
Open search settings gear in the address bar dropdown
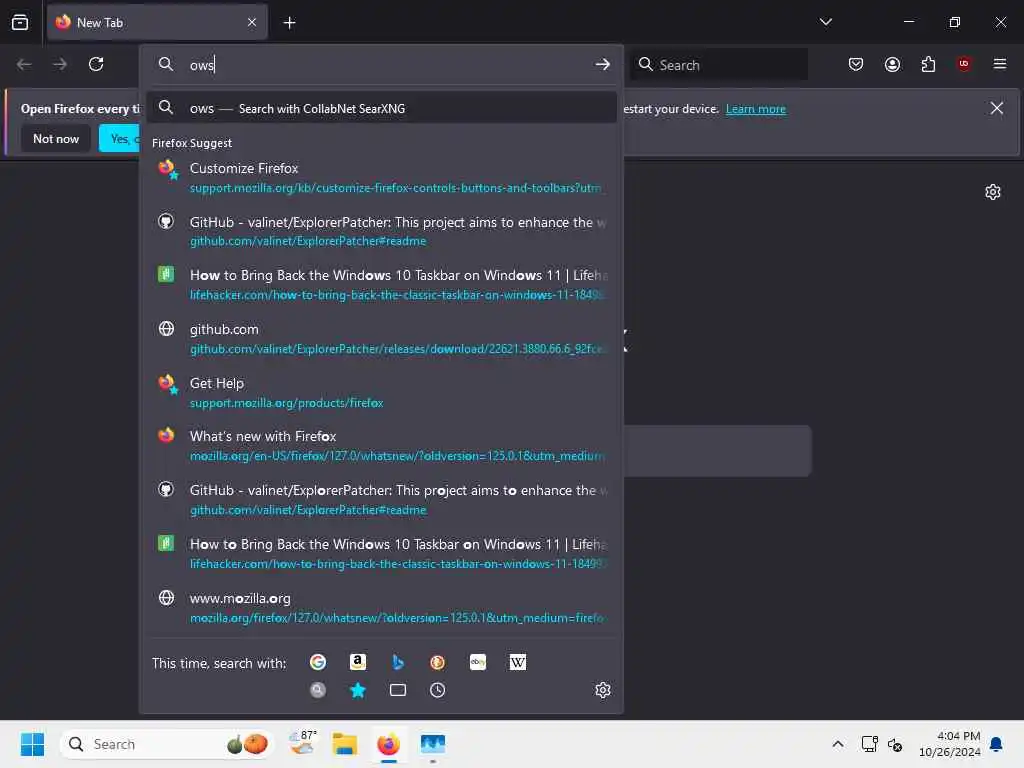603,690
